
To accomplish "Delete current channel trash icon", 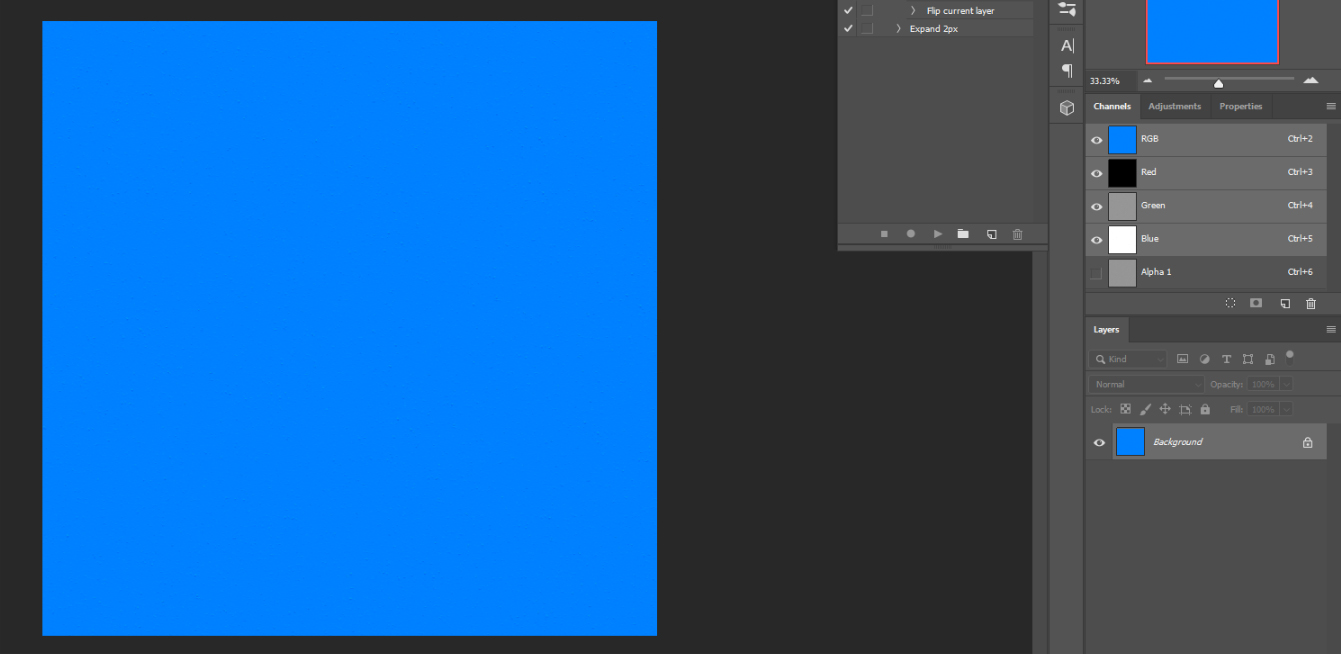I will (x=1311, y=303).
